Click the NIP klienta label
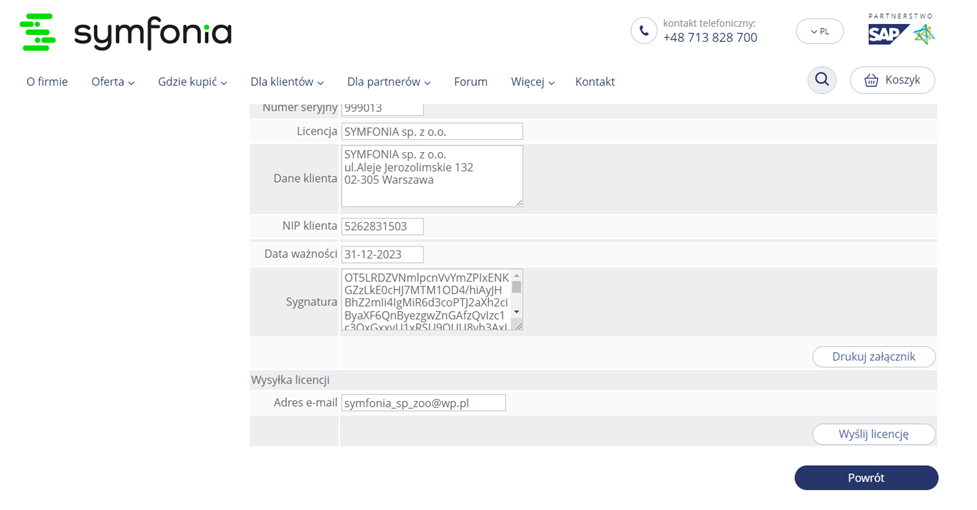 (x=310, y=226)
